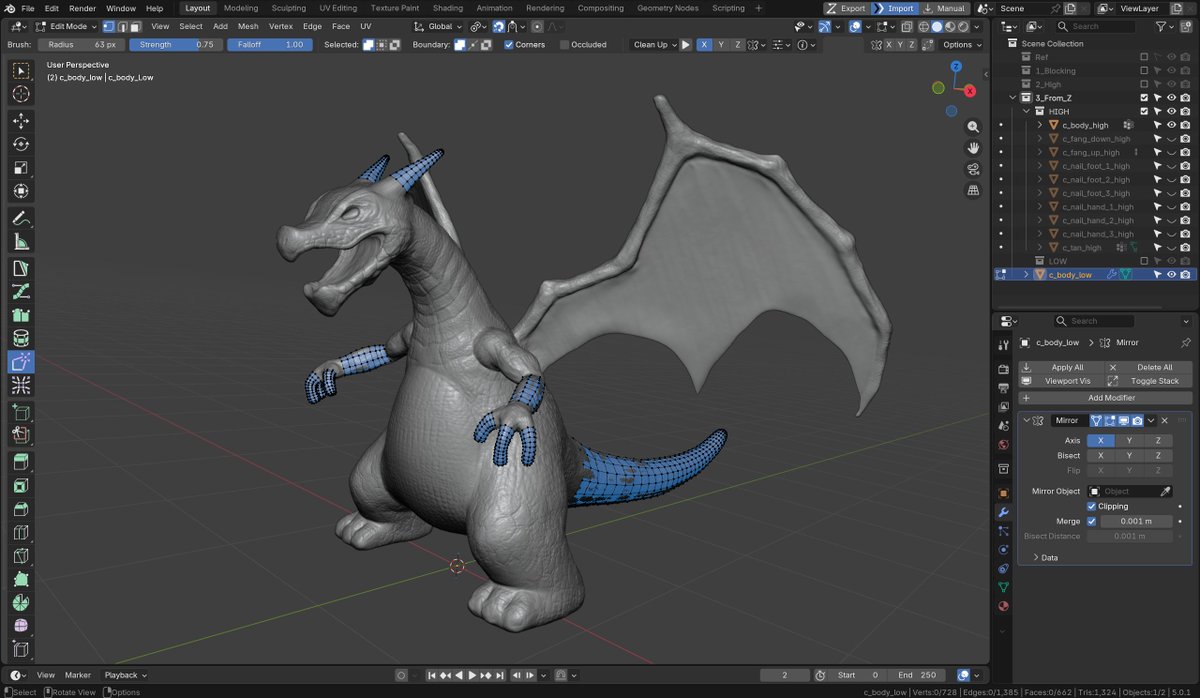Adjust the brush Radius slider
The height and width of the screenshot is (698, 1200).
pyautogui.click(x=81, y=44)
